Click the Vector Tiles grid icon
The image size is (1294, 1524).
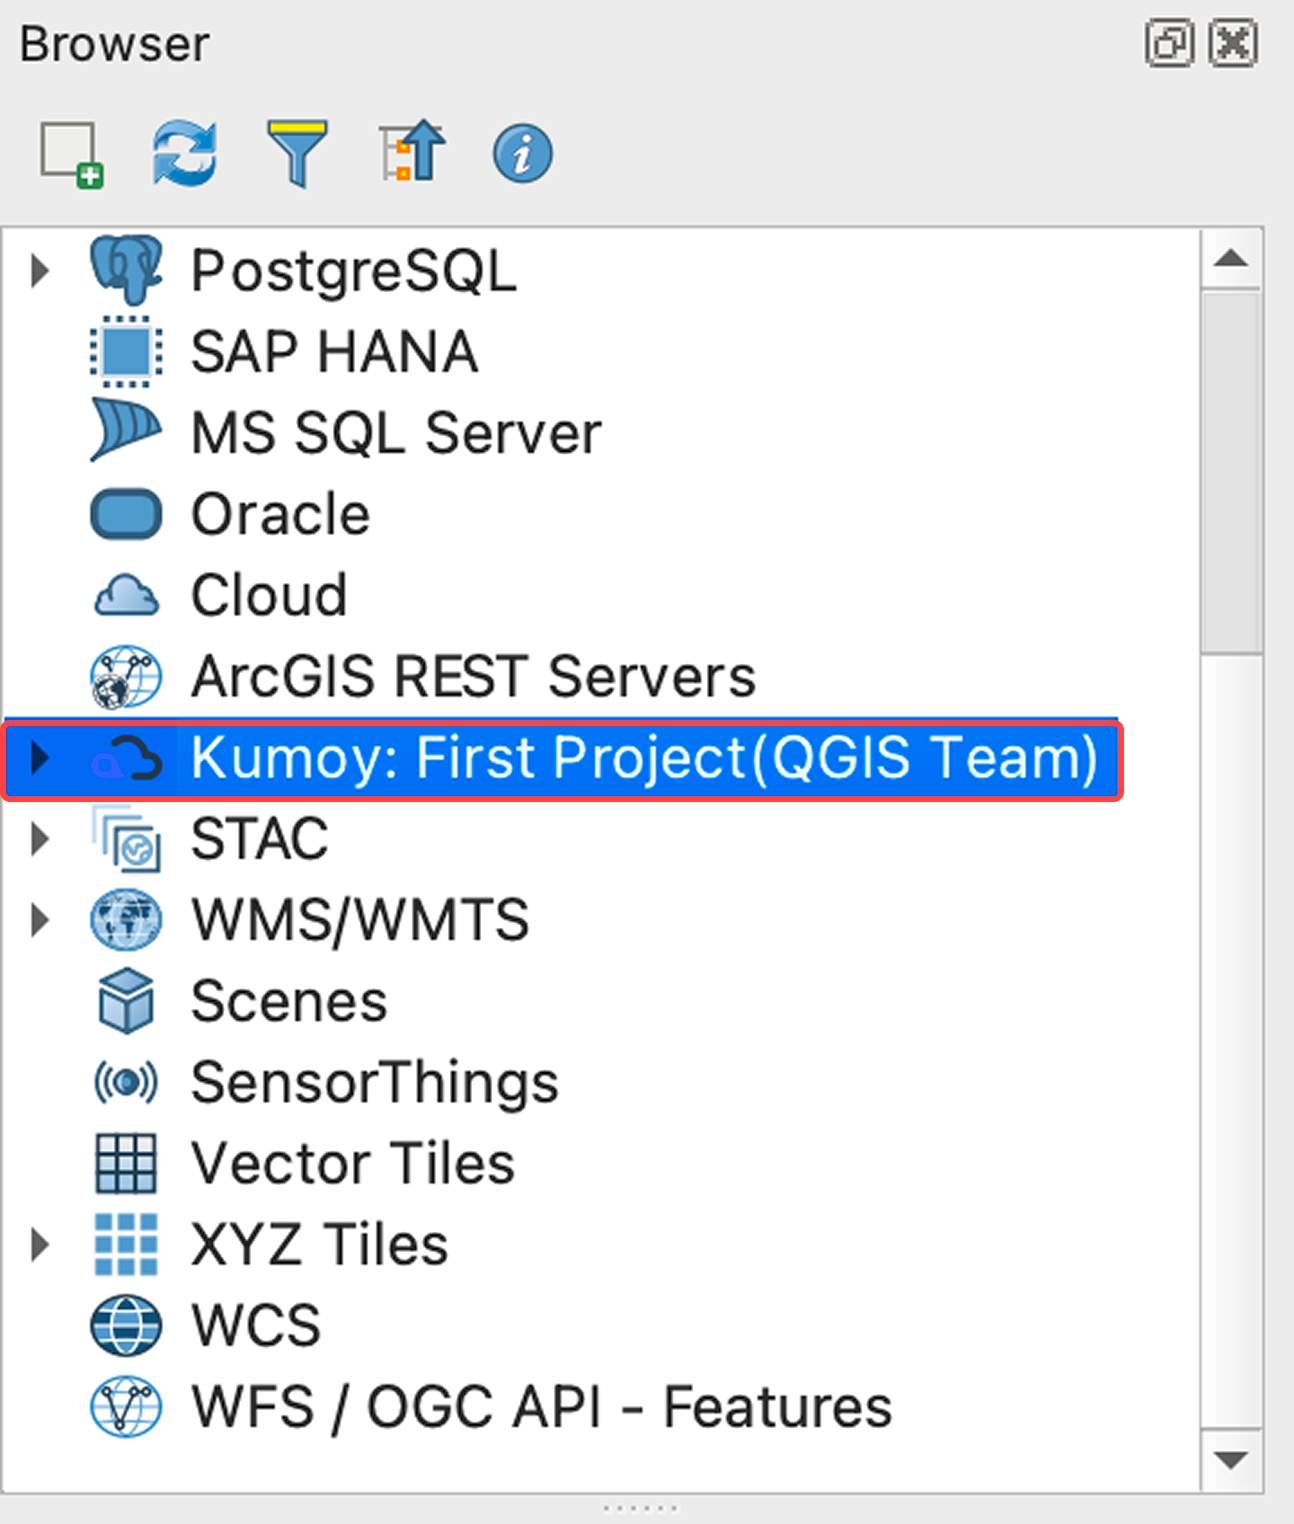click(x=124, y=1163)
